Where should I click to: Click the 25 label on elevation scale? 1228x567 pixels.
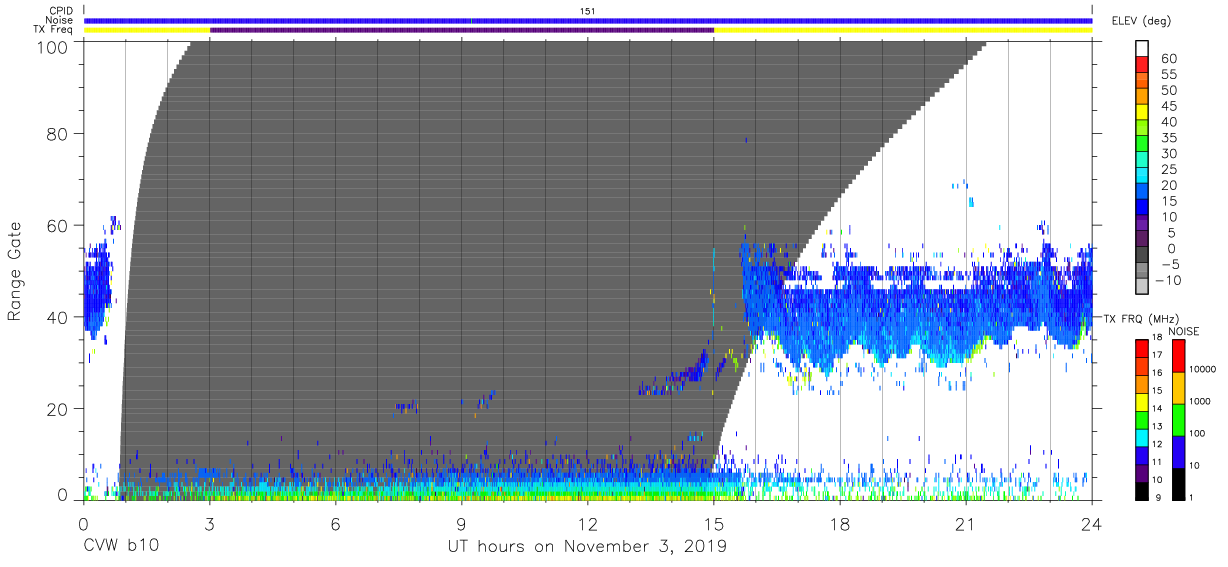(x=1169, y=170)
